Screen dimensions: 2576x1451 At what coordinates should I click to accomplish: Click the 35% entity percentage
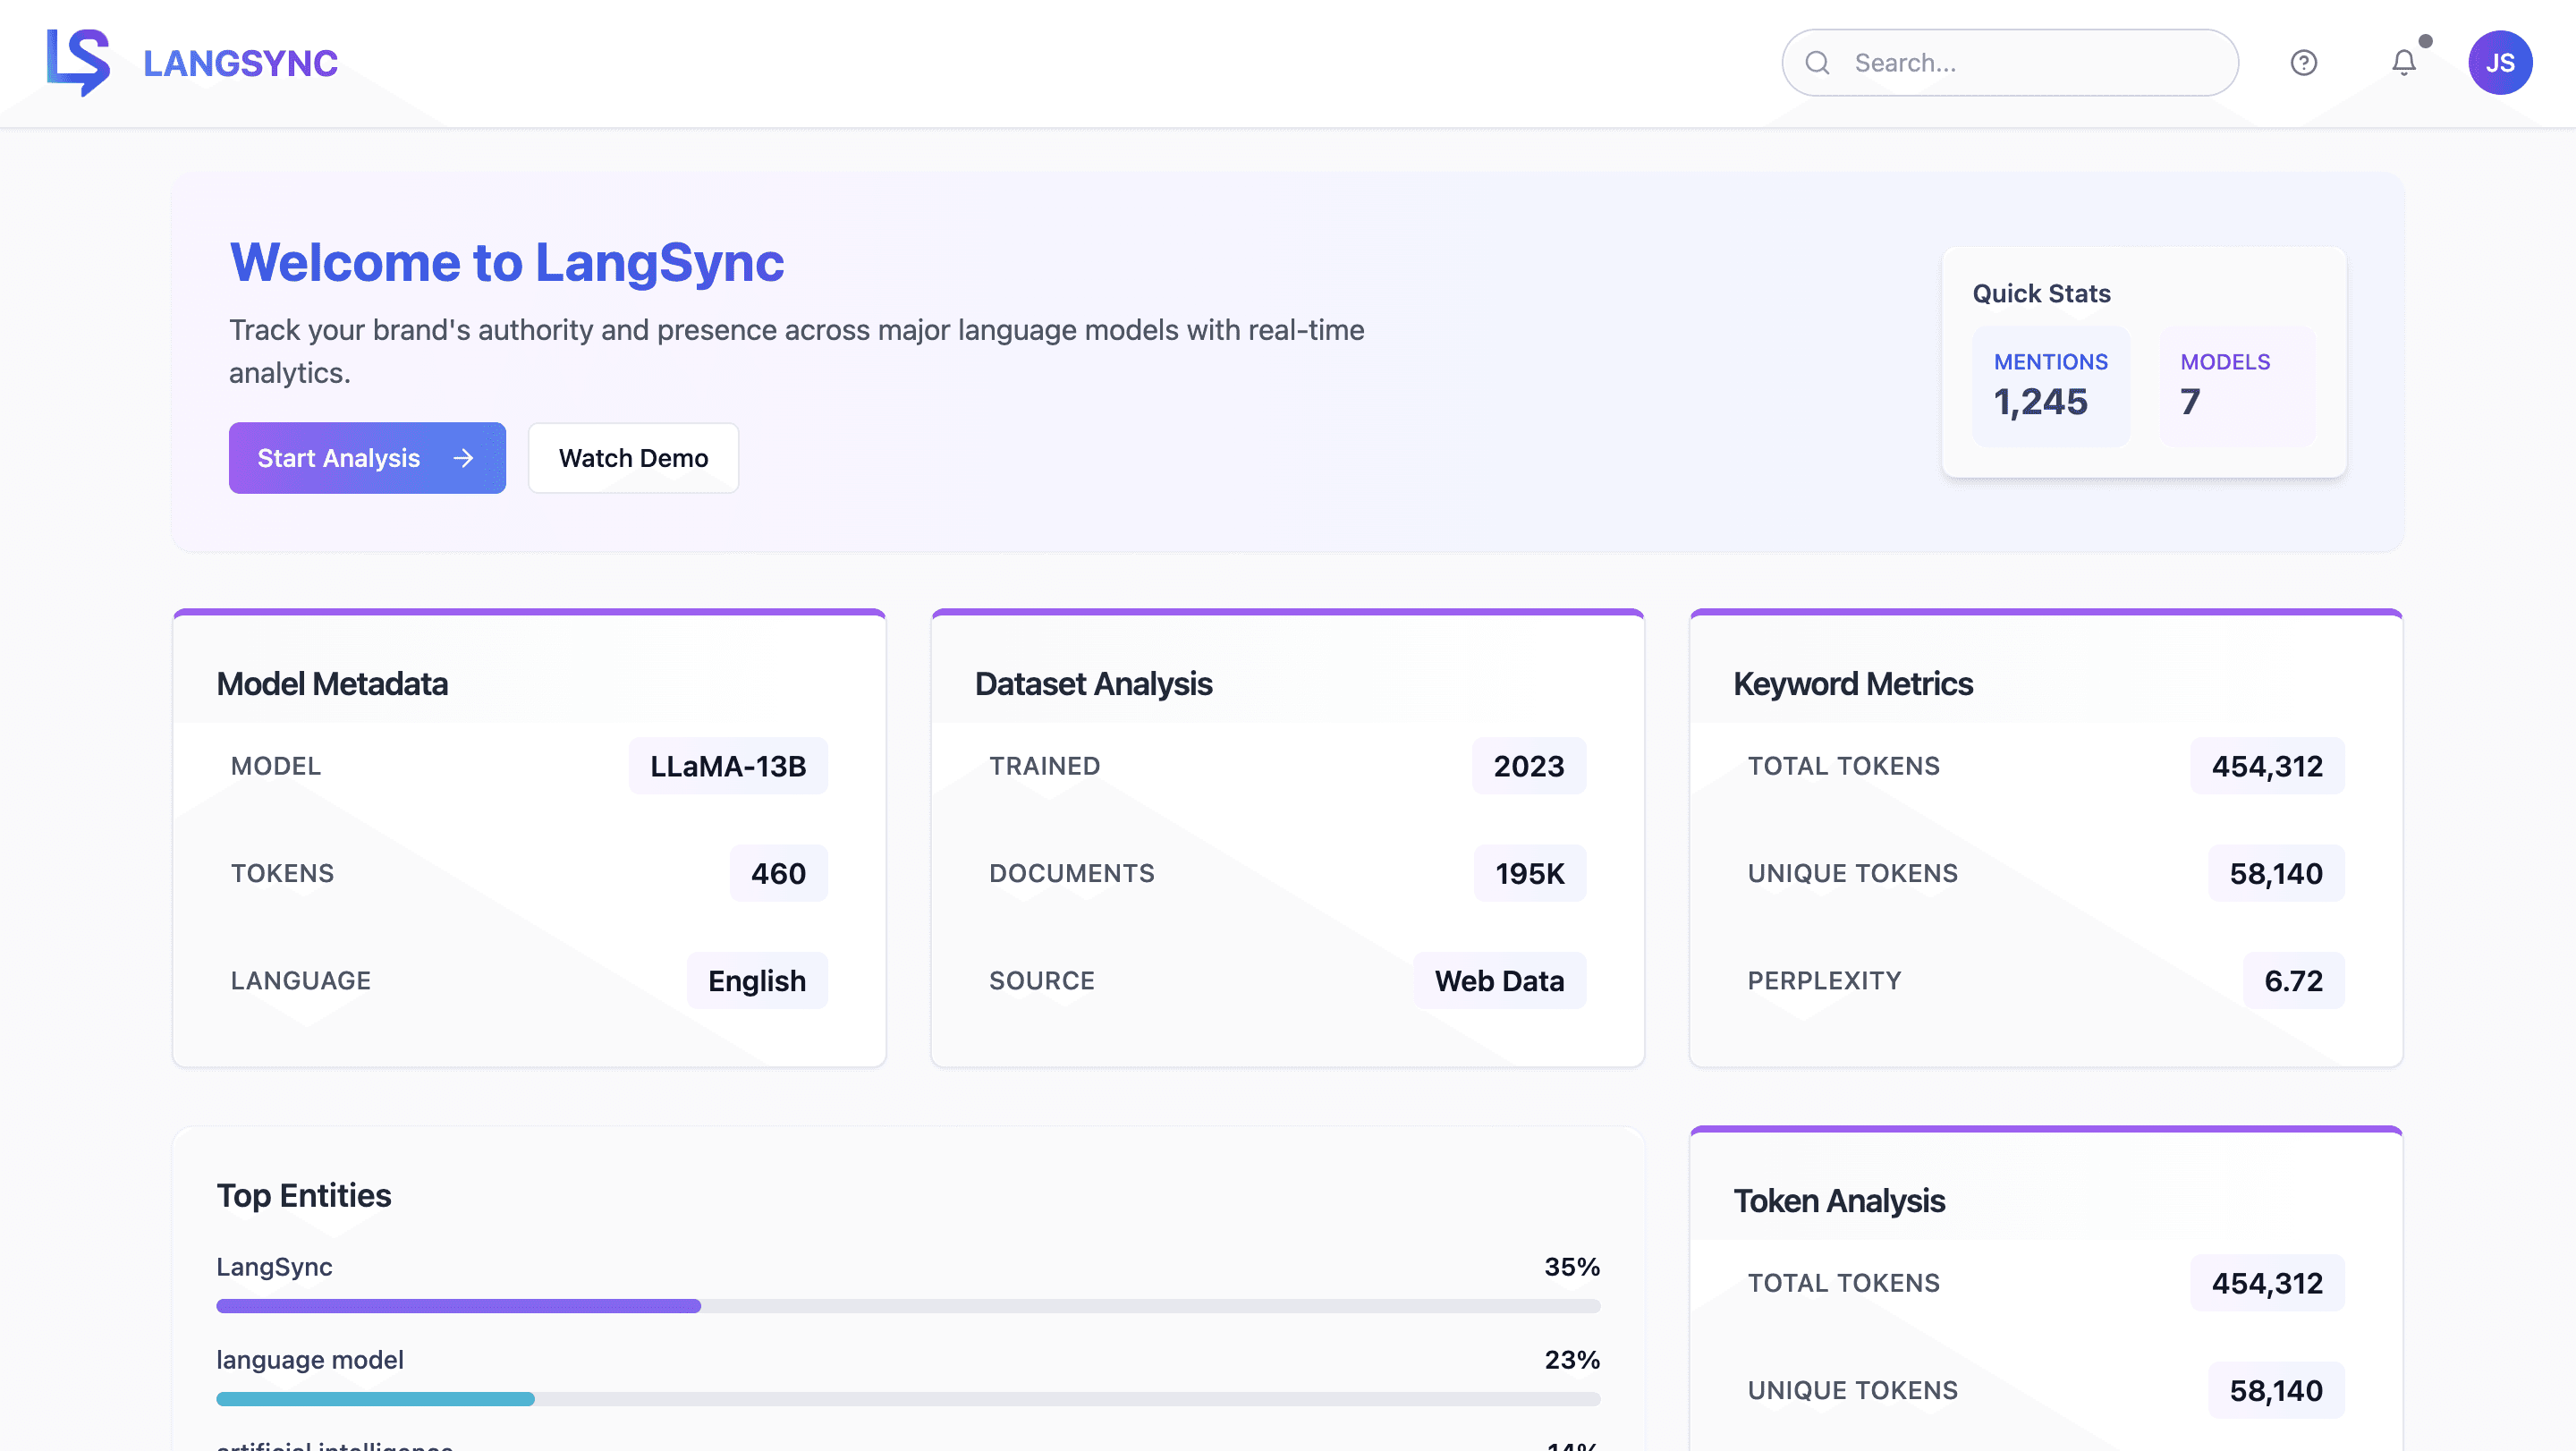pyautogui.click(x=1571, y=1267)
